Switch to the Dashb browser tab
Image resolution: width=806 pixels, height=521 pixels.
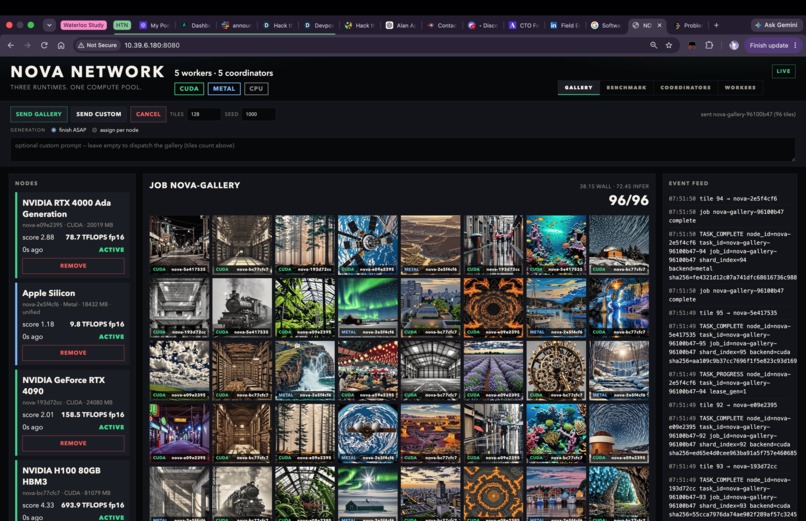pos(195,25)
